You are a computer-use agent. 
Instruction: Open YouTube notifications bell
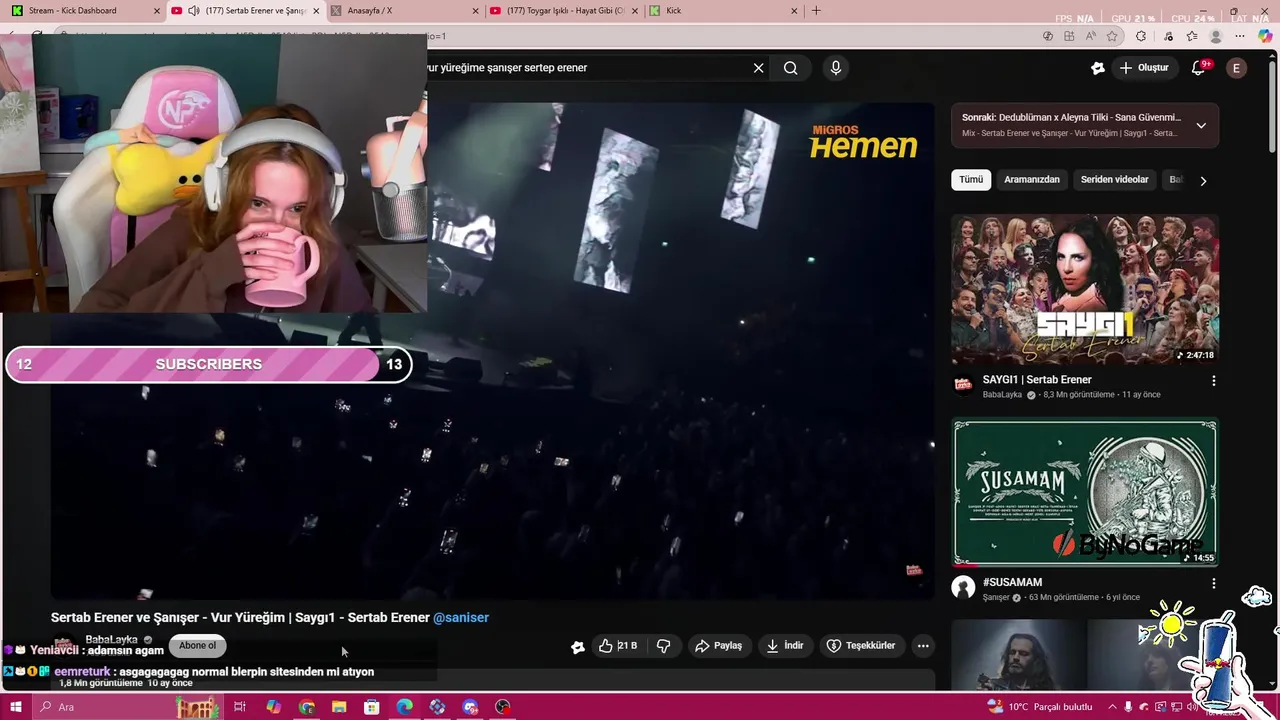(1200, 68)
